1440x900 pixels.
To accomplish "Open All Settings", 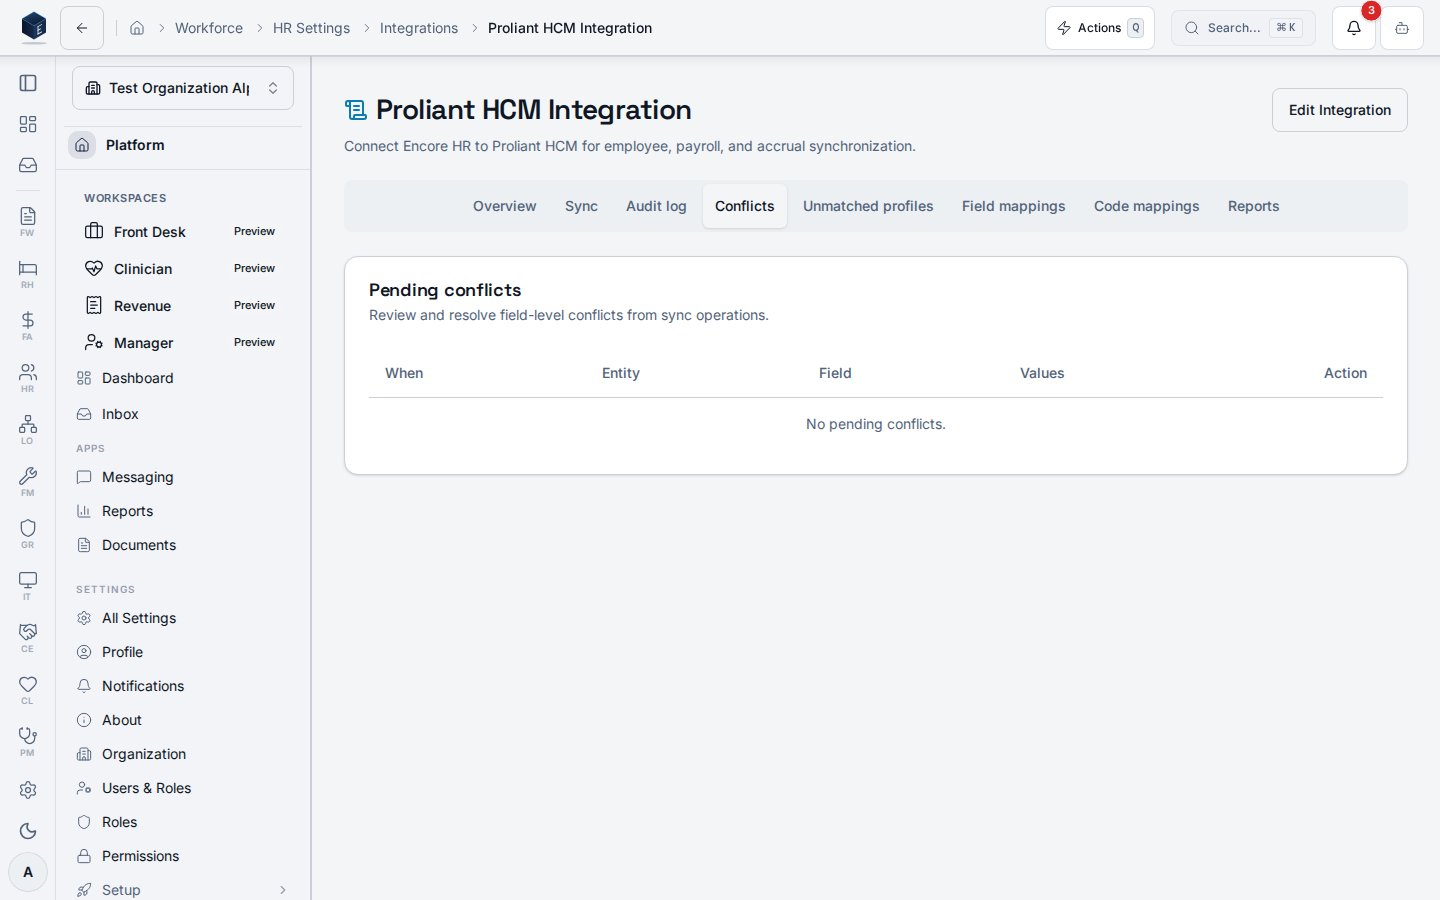I will (183, 618).
